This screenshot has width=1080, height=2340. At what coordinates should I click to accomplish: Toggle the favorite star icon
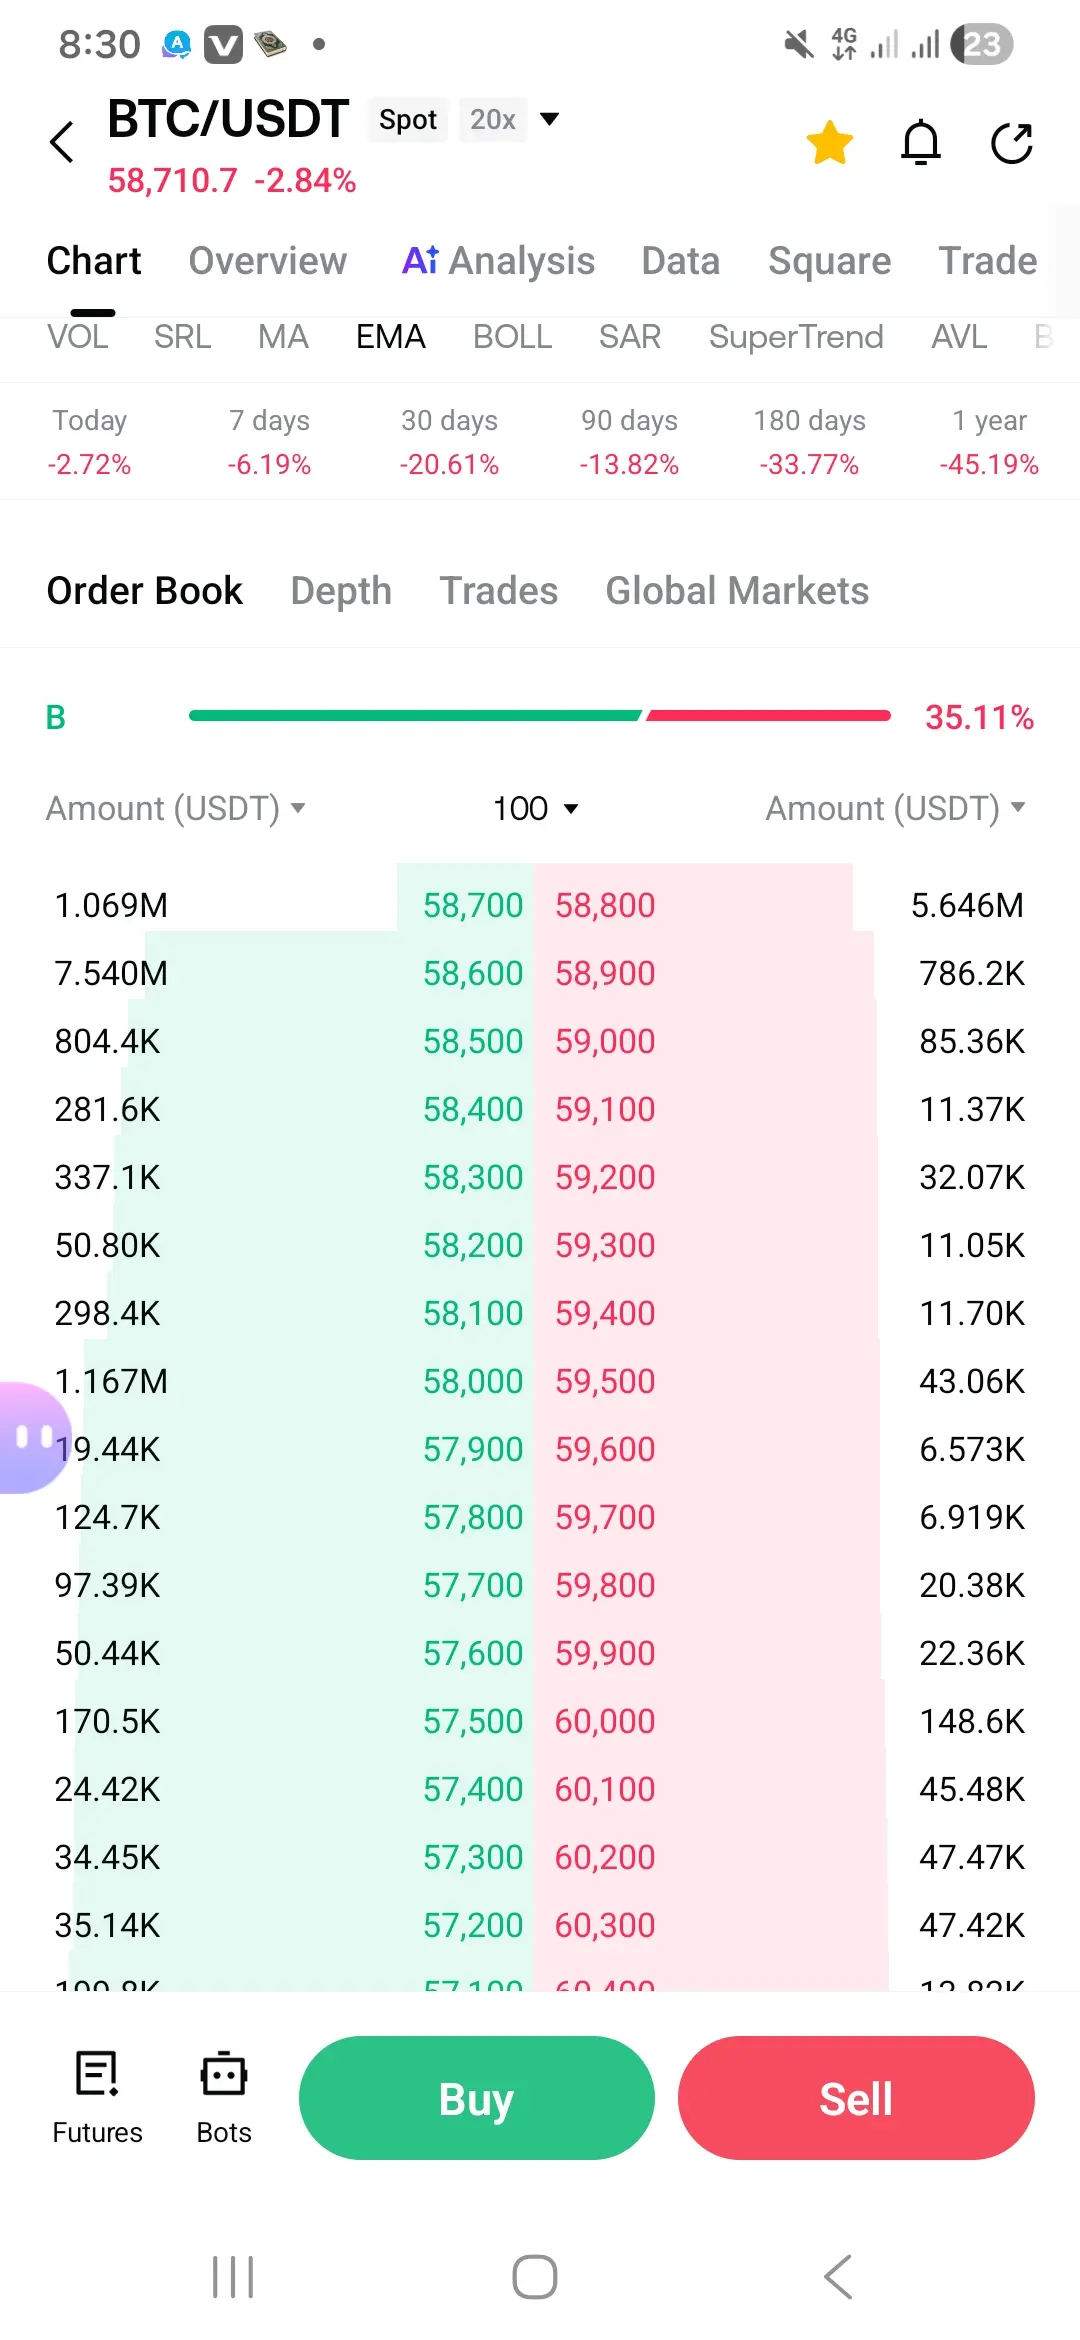[829, 142]
